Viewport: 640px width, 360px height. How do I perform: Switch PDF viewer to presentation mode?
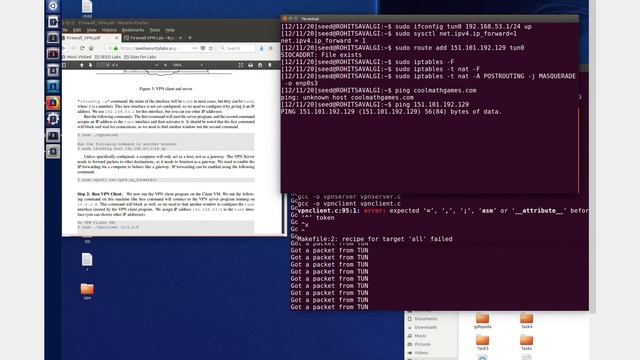pos(241,65)
